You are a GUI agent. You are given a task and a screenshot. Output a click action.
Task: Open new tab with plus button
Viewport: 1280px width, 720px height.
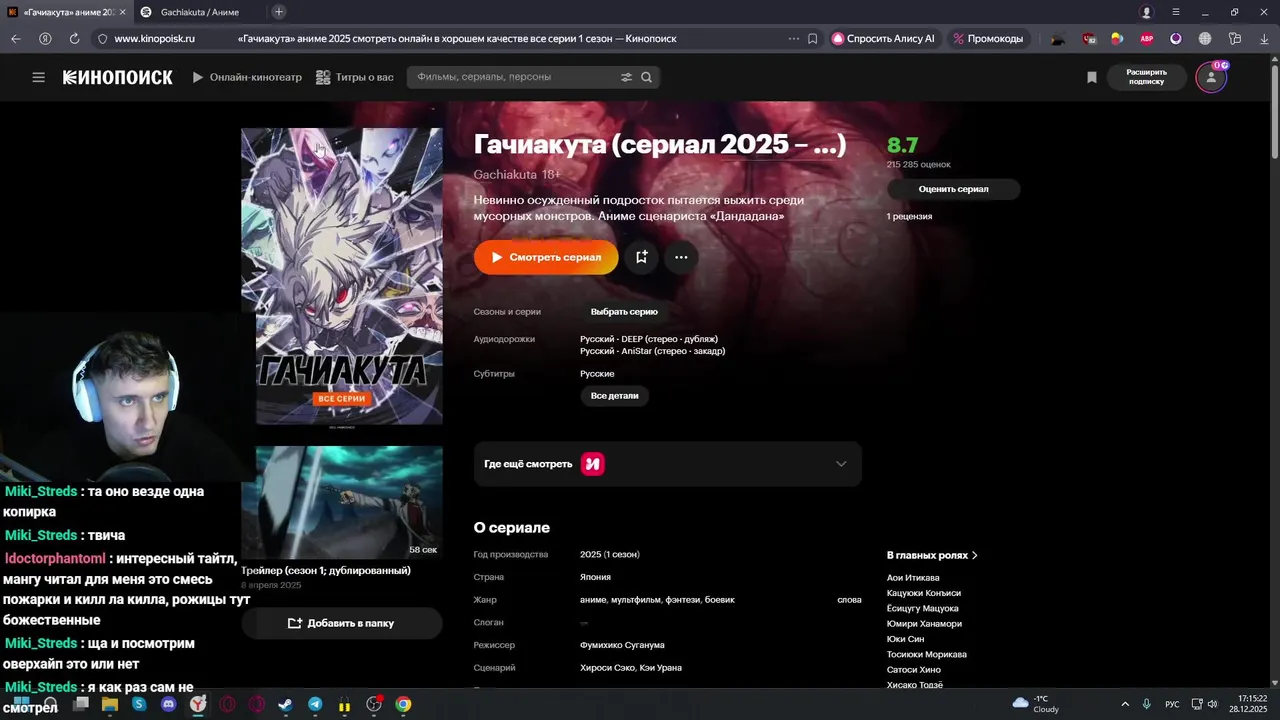tap(279, 12)
